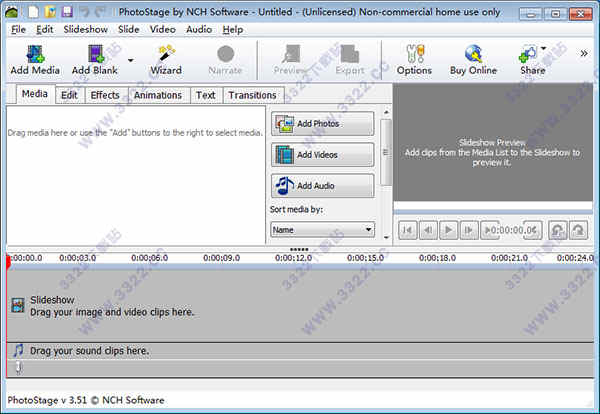Click the red timeline playhead marker
The height and width of the screenshot is (414, 600).
point(8,262)
